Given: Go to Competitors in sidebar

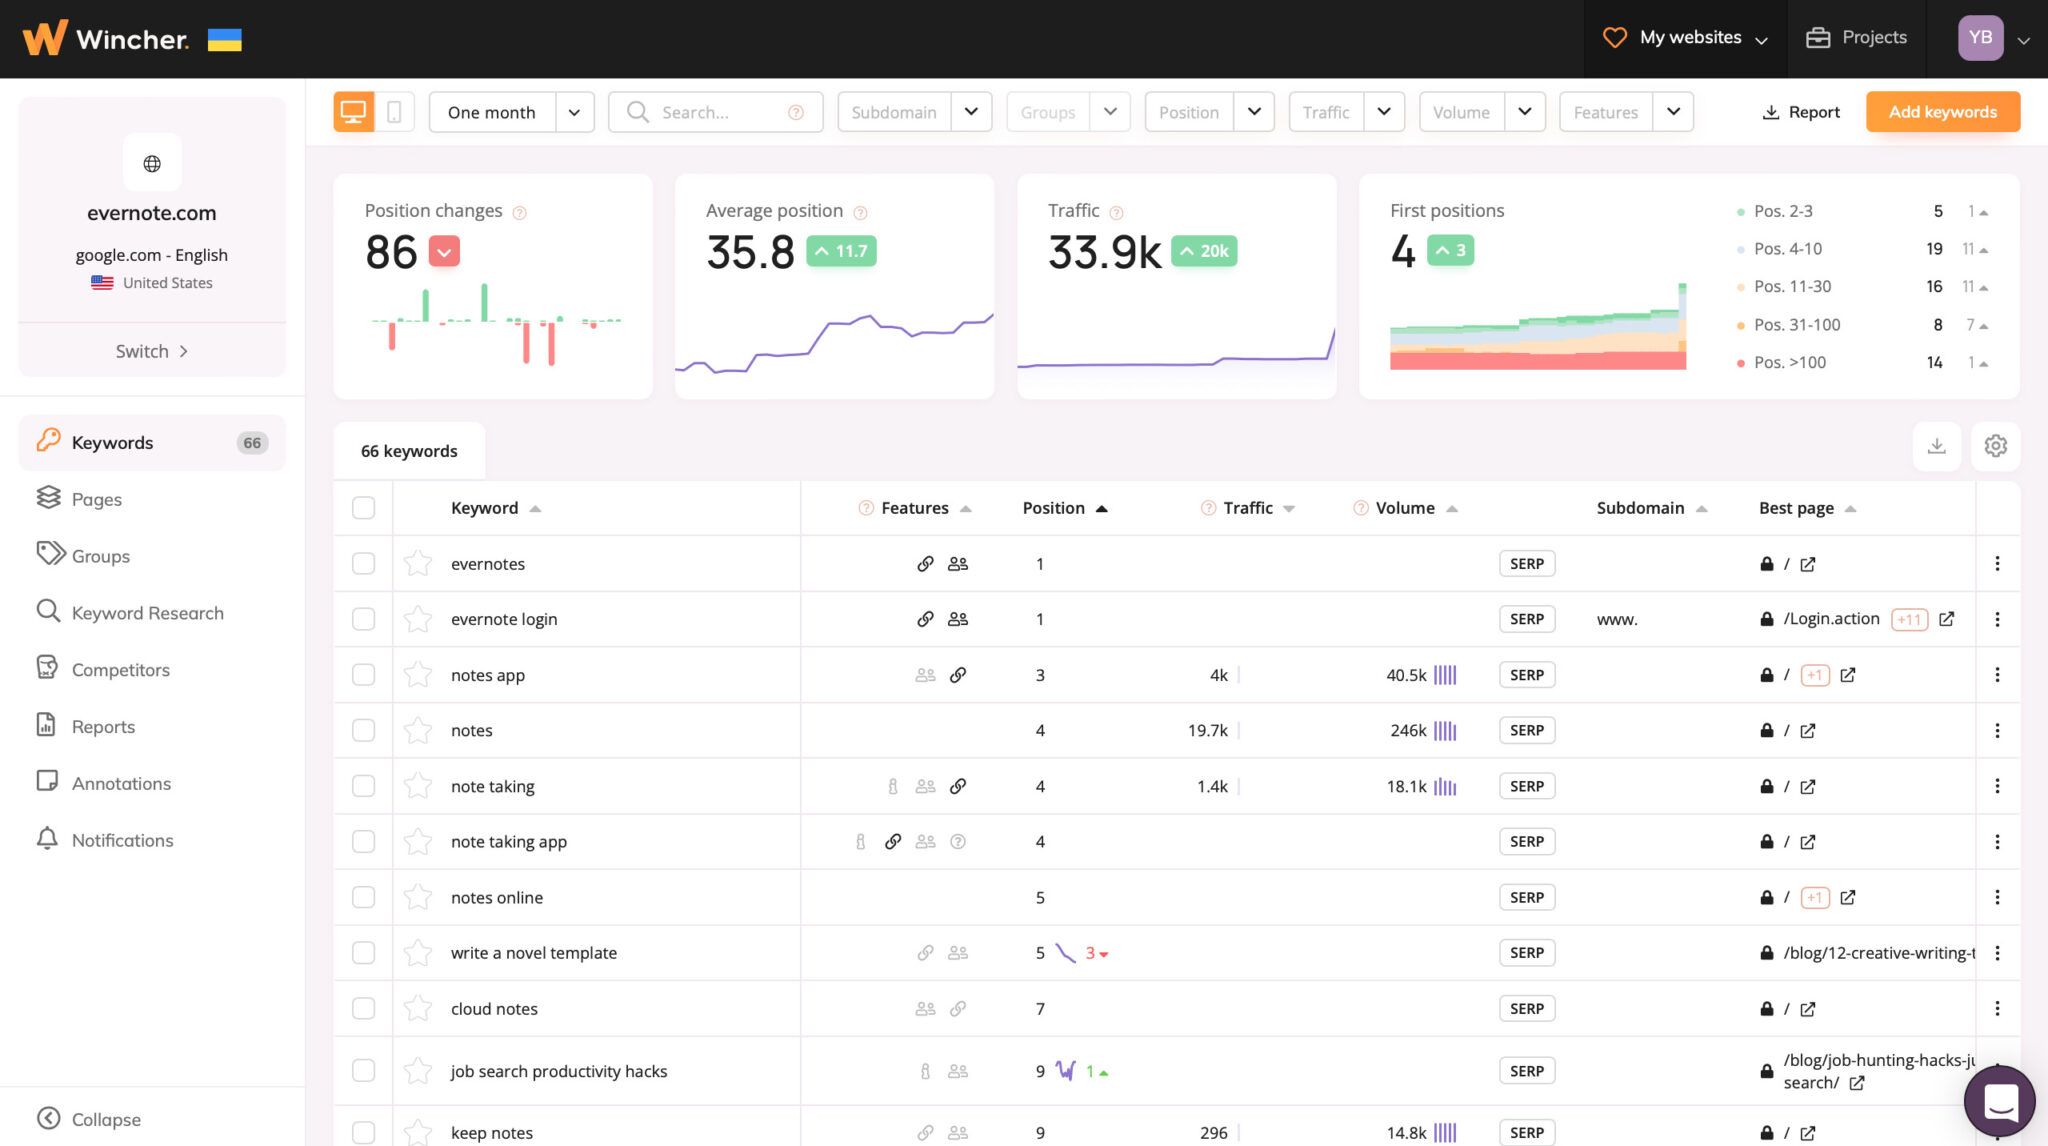Looking at the screenshot, I should 120,670.
